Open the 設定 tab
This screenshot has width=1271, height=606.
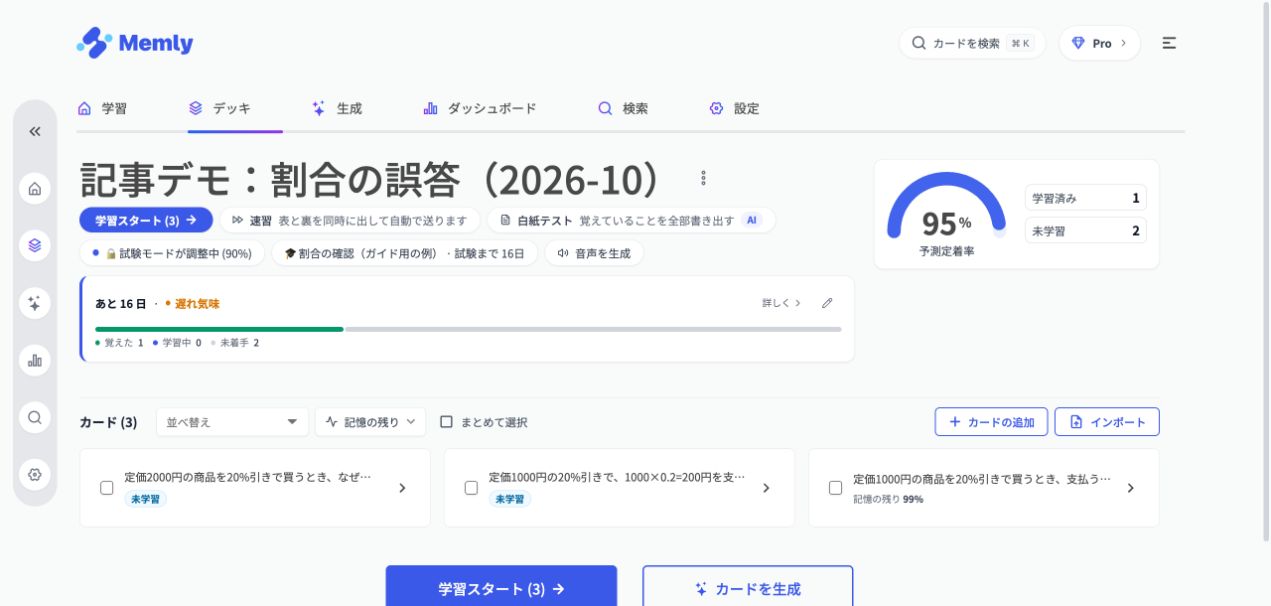click(734, 108)
